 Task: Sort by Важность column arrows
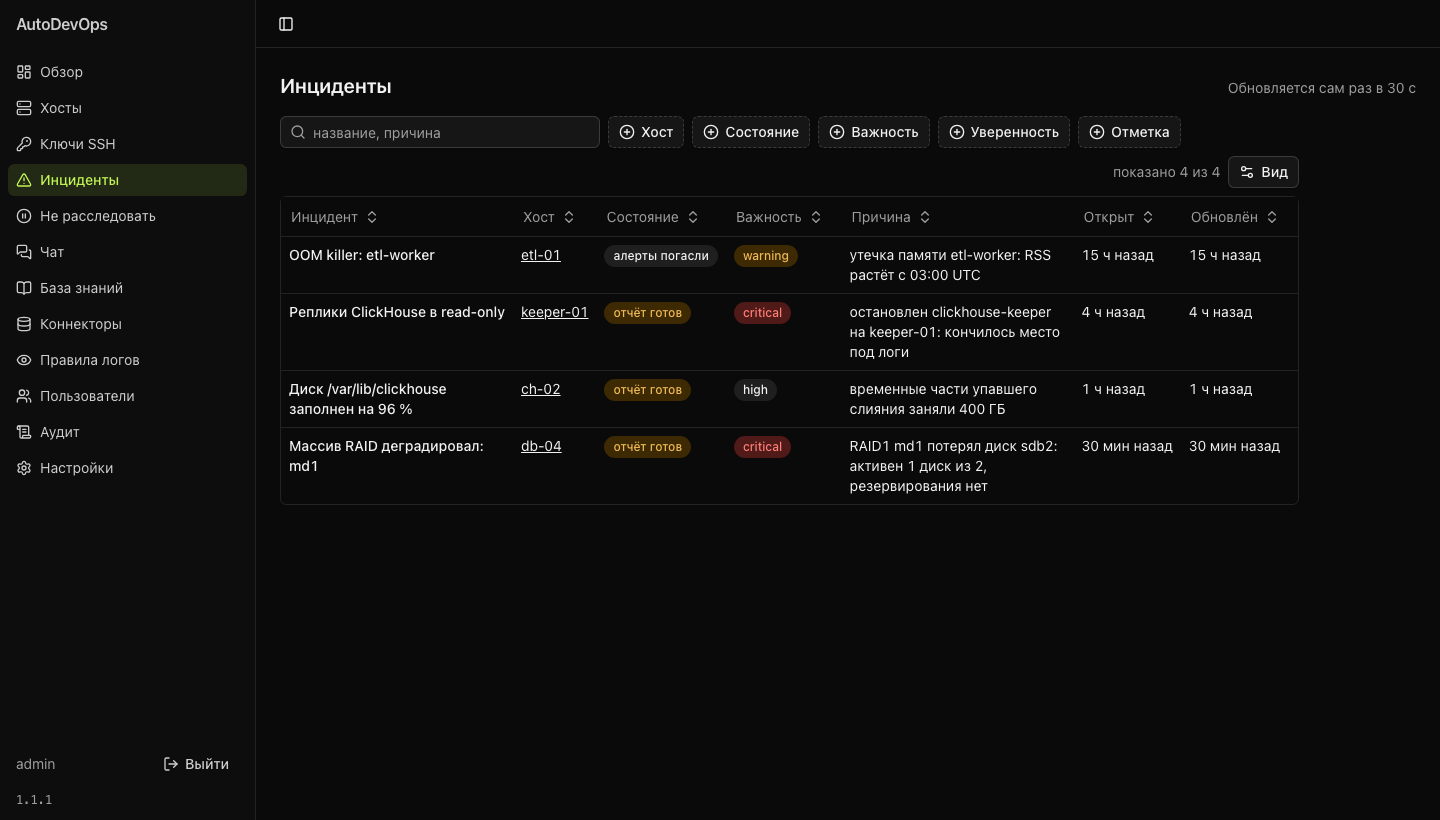[x=816, y=217]
